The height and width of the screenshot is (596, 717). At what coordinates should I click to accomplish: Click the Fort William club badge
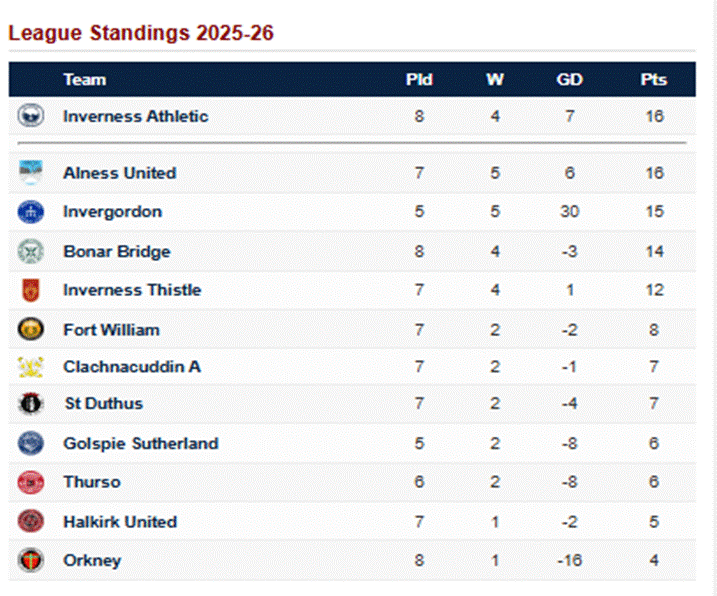click(x=31, y=329)
